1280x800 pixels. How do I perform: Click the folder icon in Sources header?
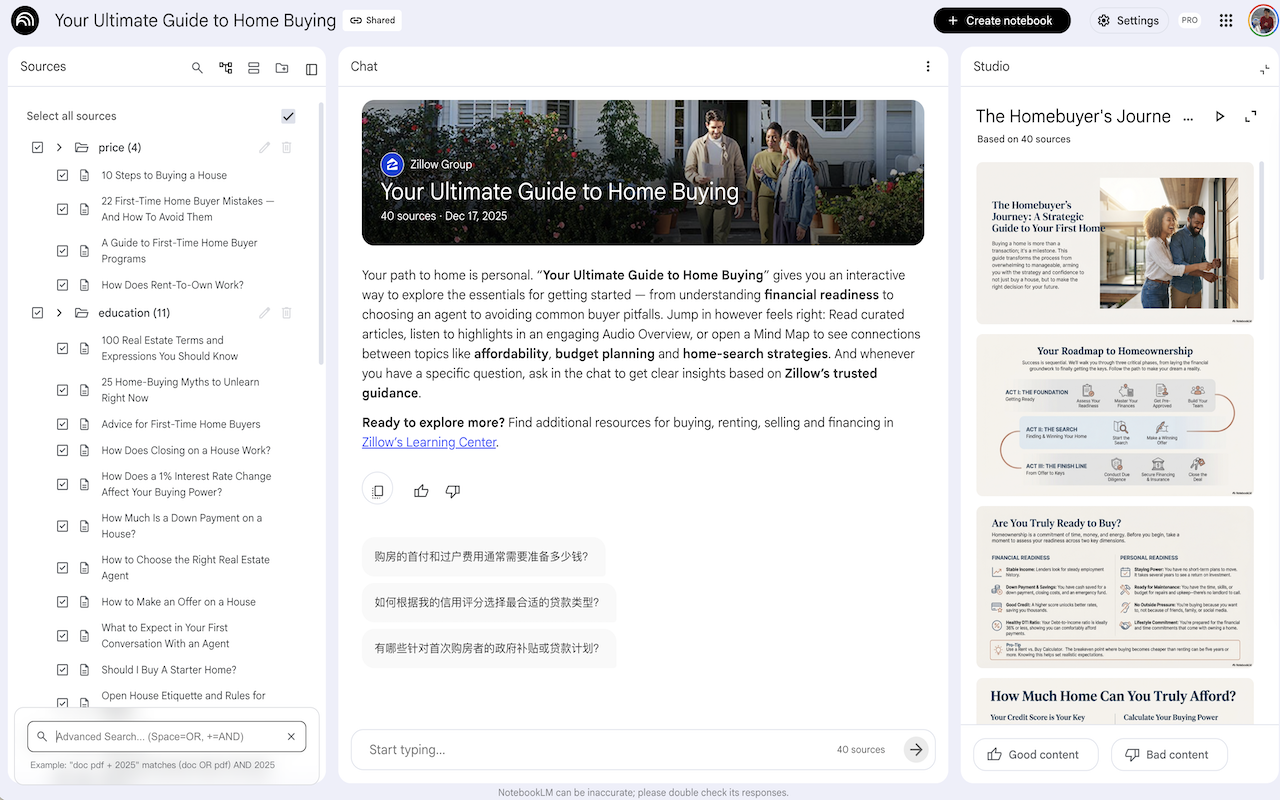[282, 68]
